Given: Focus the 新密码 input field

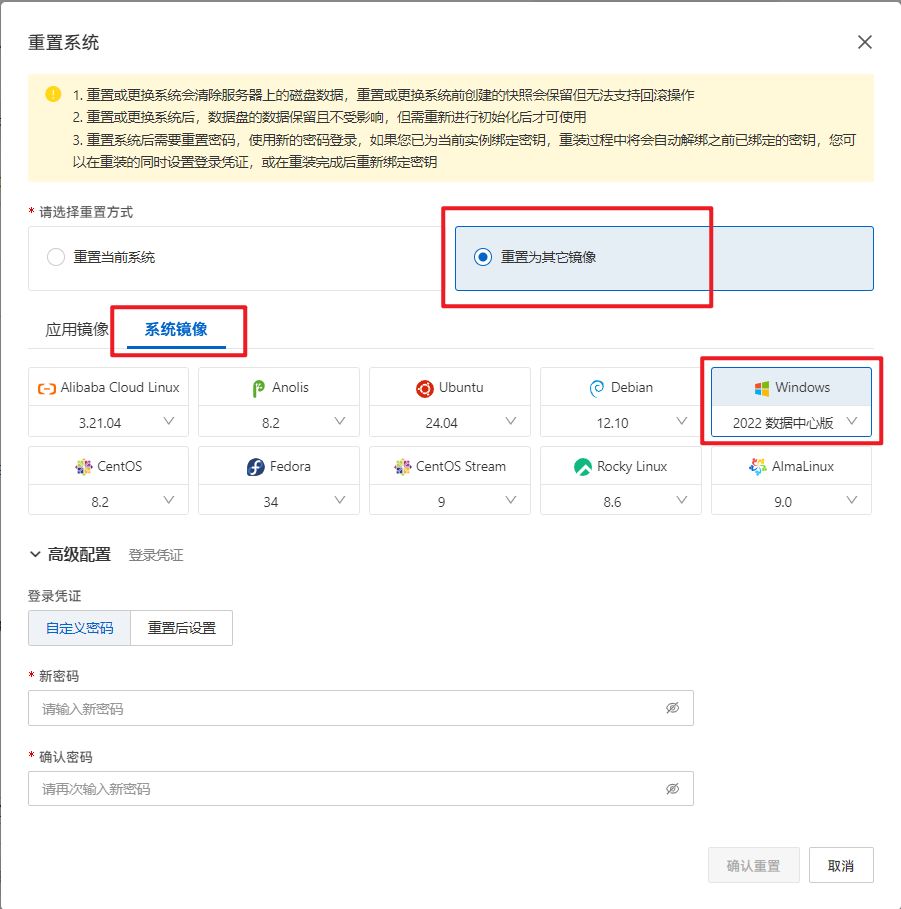Looking at the screenshot, I should click(x=361, y=708).
